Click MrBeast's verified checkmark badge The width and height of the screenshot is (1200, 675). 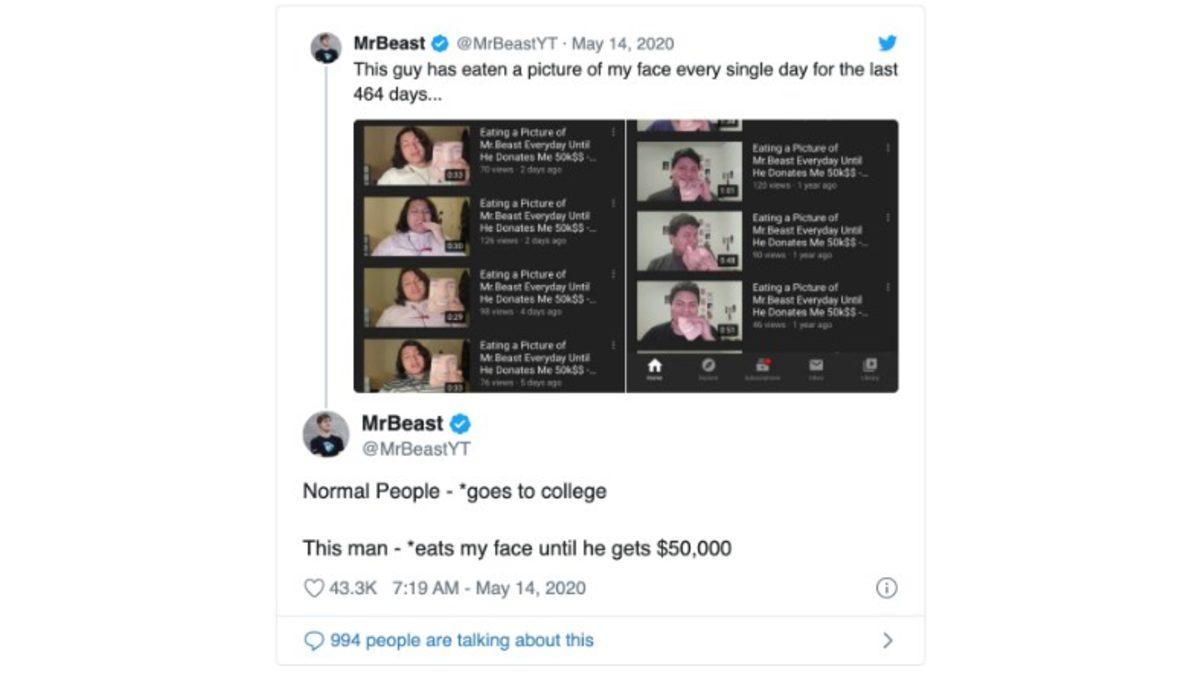point(441,44)
